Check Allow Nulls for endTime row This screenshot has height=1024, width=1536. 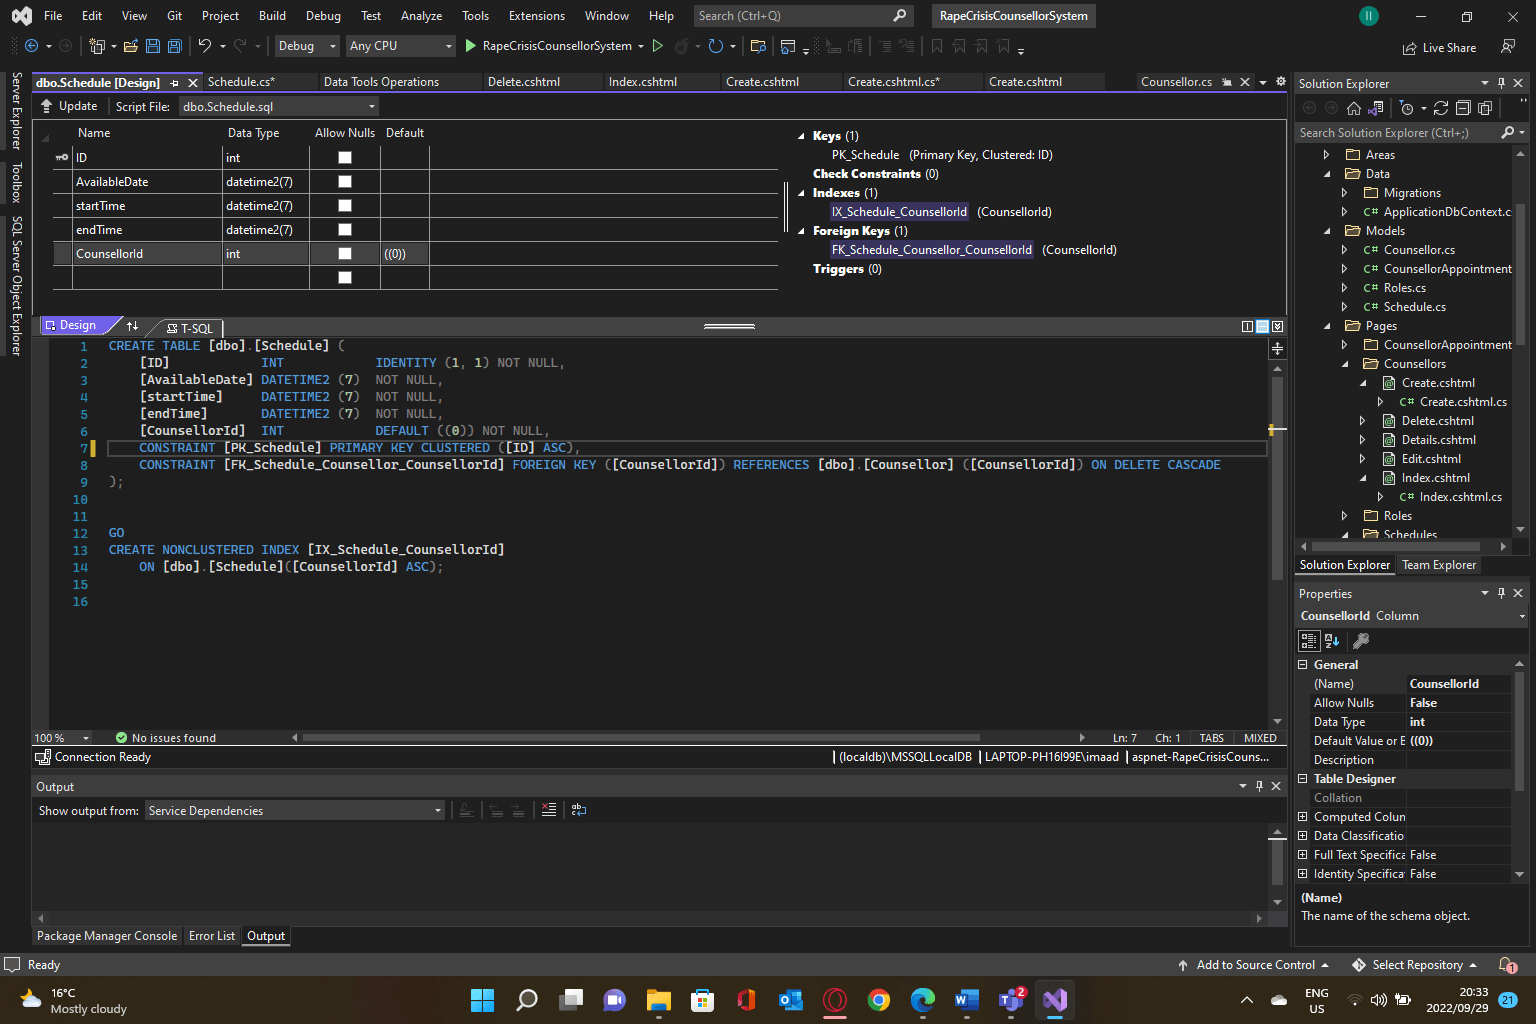pyautogui.click(x=345, y=230)
